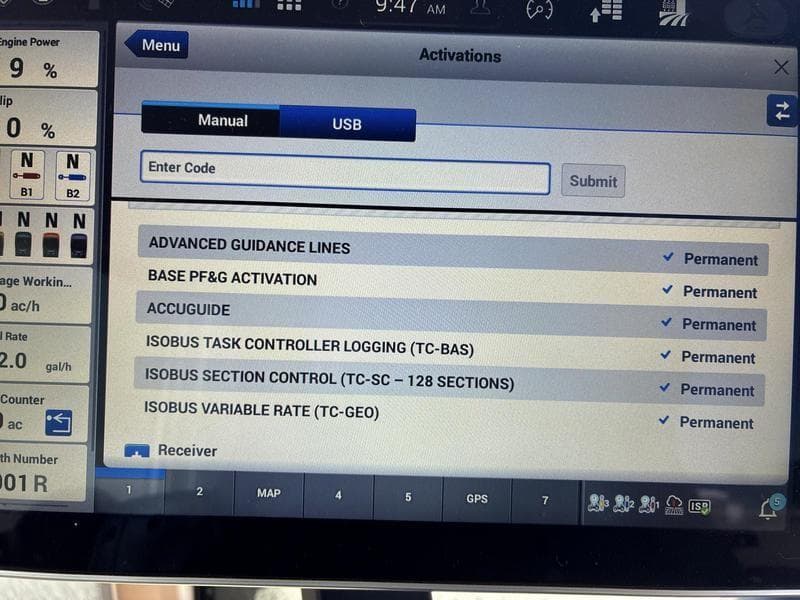
Task: Open the upload data icon with arrow
Action: pyautogui.click(x=606, y=11)
